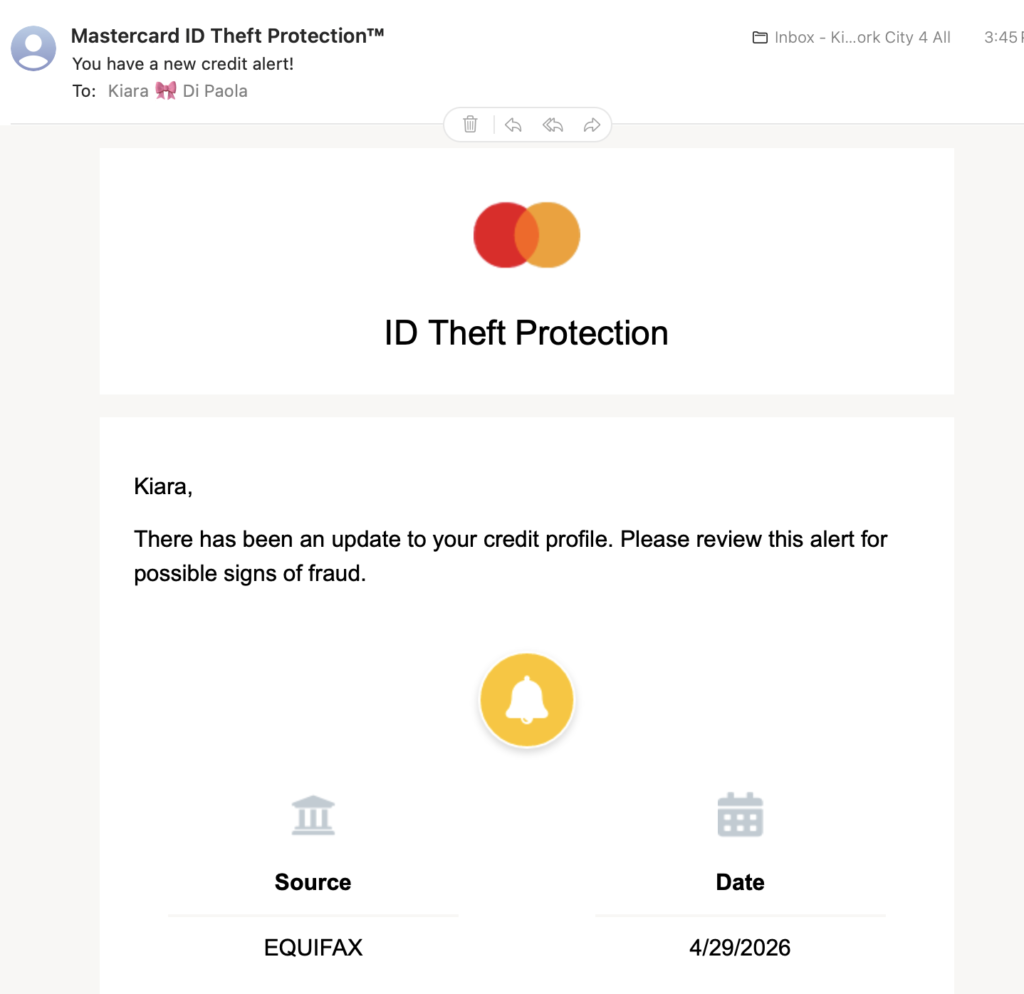
Task: Click the EQUIFAX source value
Action: 313,948
